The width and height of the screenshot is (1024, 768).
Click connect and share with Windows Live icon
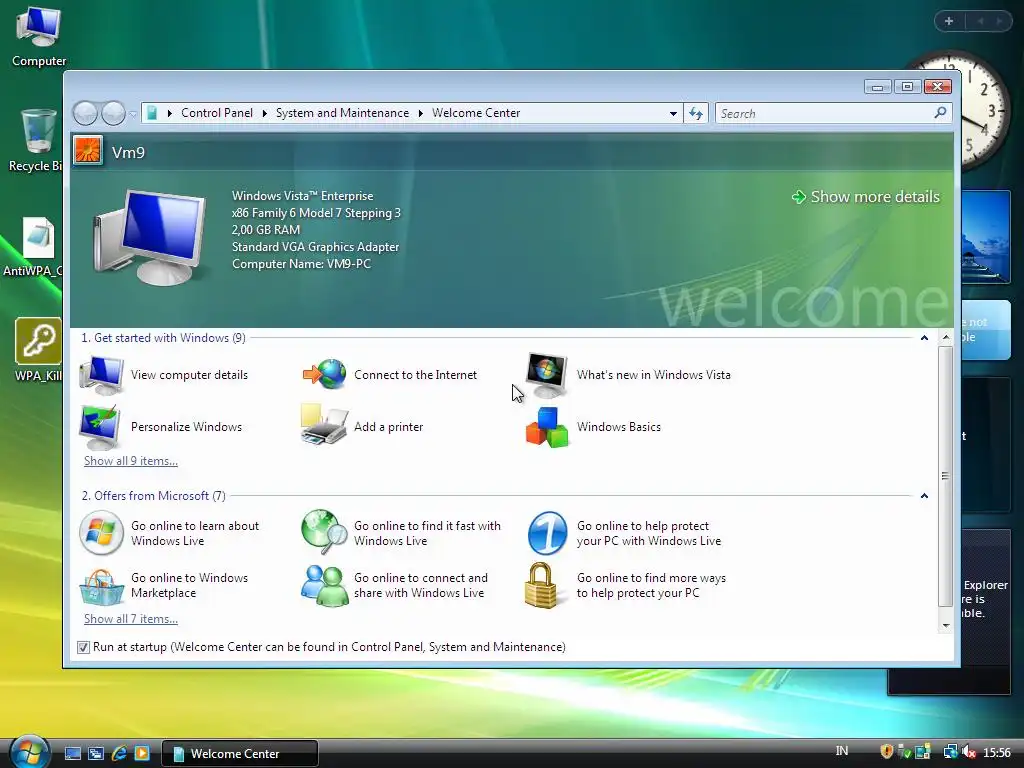[x=325, y=585]
